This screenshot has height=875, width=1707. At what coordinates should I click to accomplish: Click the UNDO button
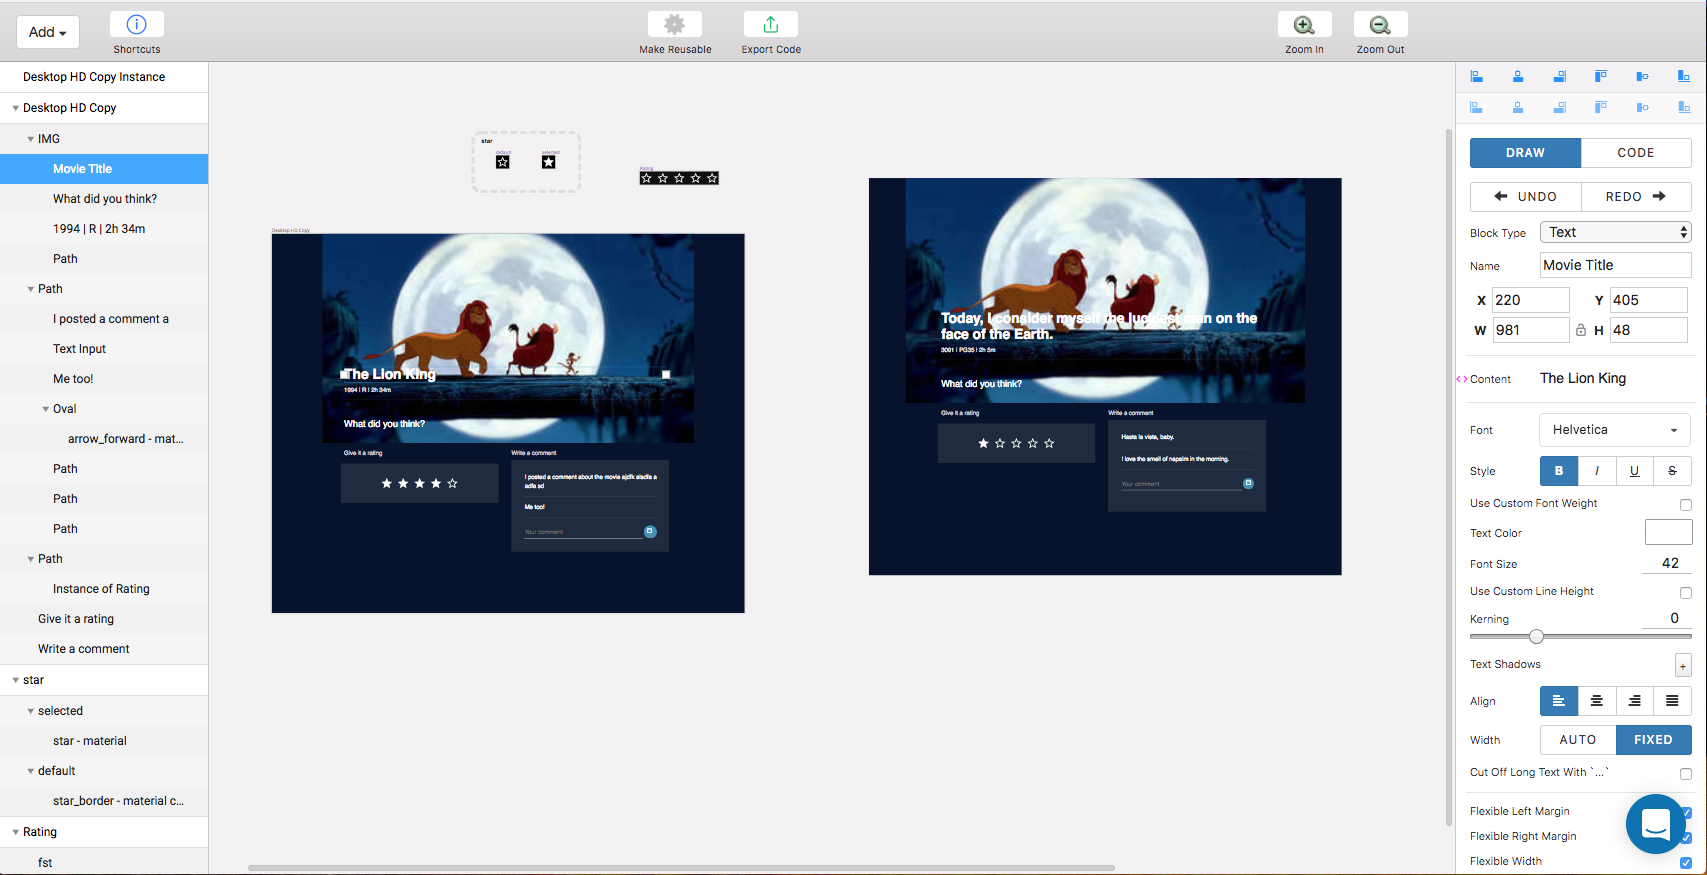pos(1526,197)
